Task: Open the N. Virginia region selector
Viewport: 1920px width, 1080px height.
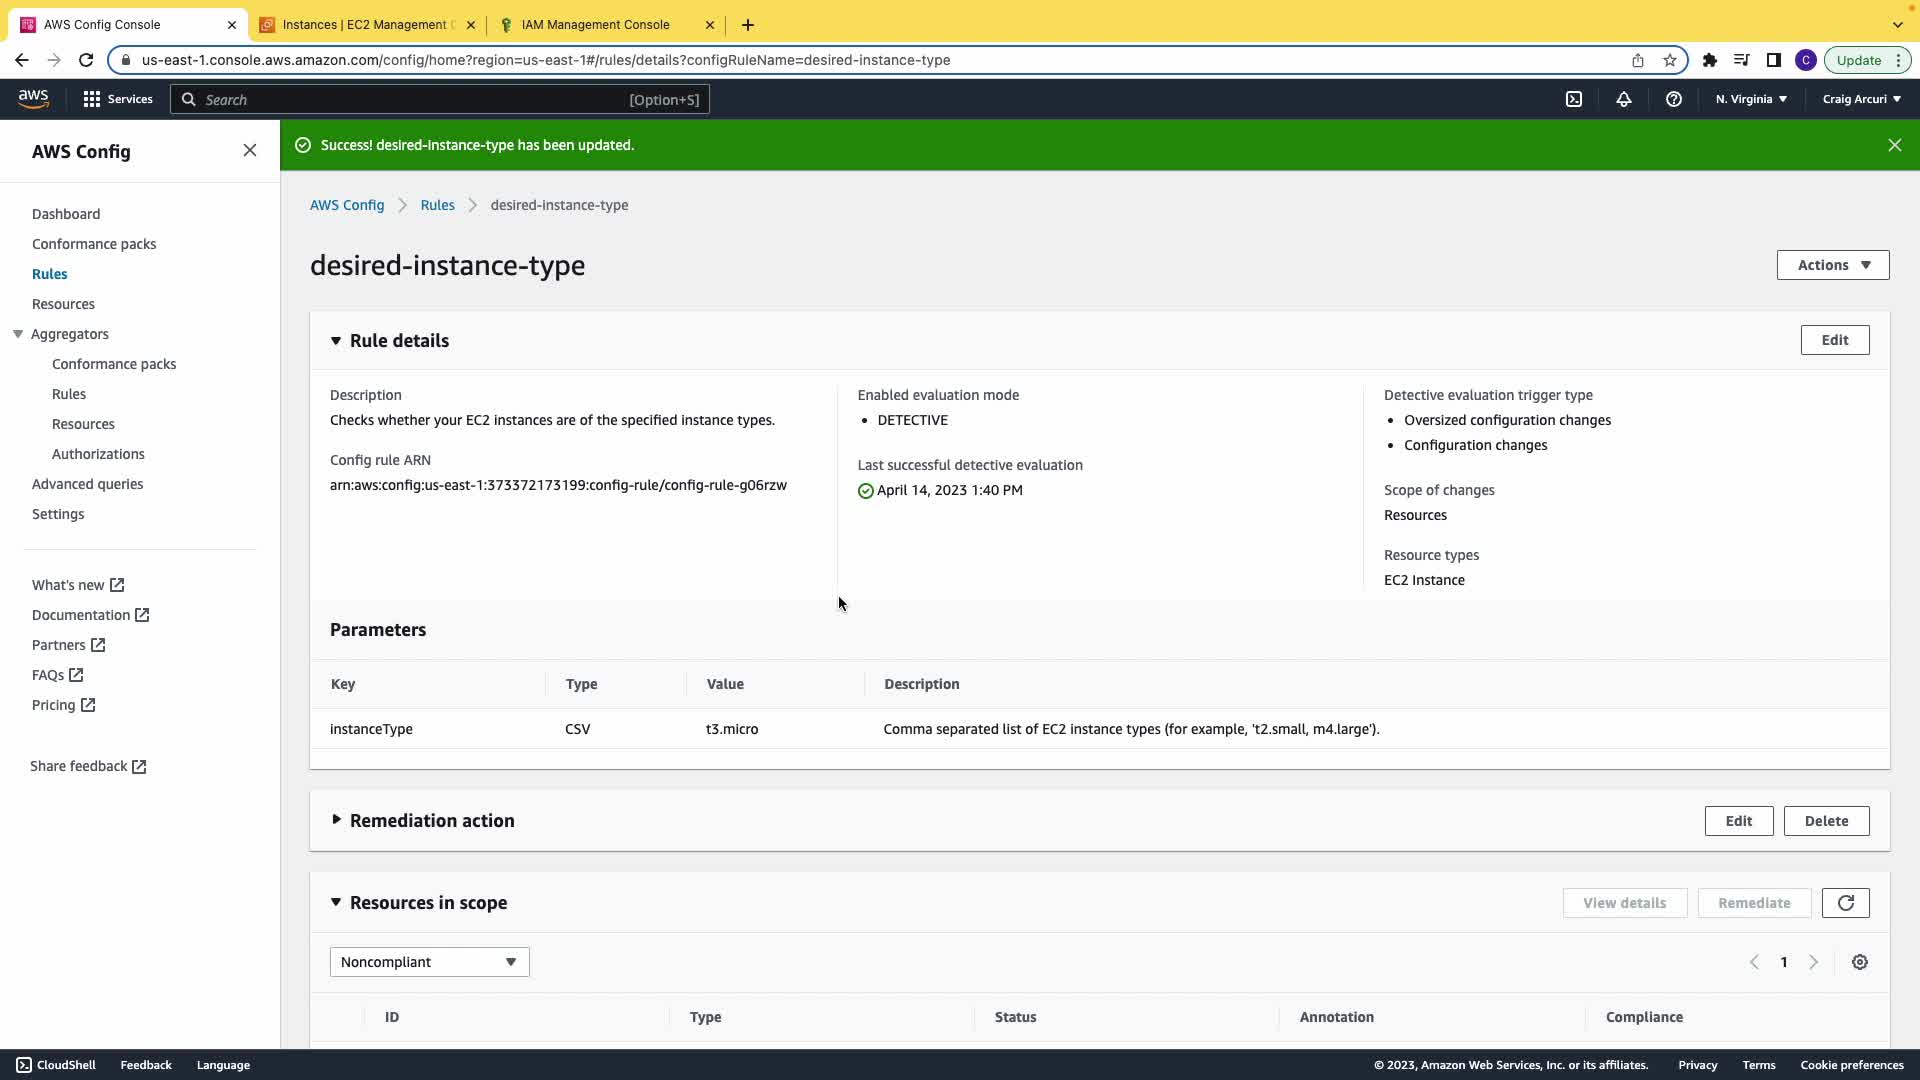Action: 1751,99
